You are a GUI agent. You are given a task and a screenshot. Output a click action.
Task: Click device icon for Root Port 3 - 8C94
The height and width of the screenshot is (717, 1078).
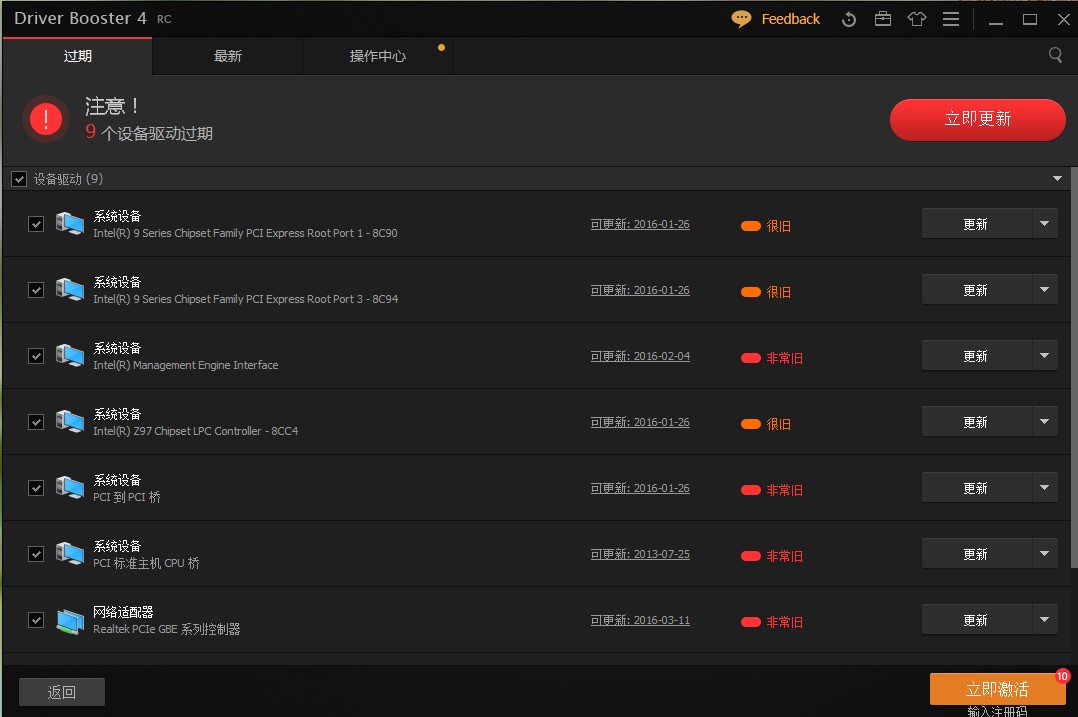69,289
